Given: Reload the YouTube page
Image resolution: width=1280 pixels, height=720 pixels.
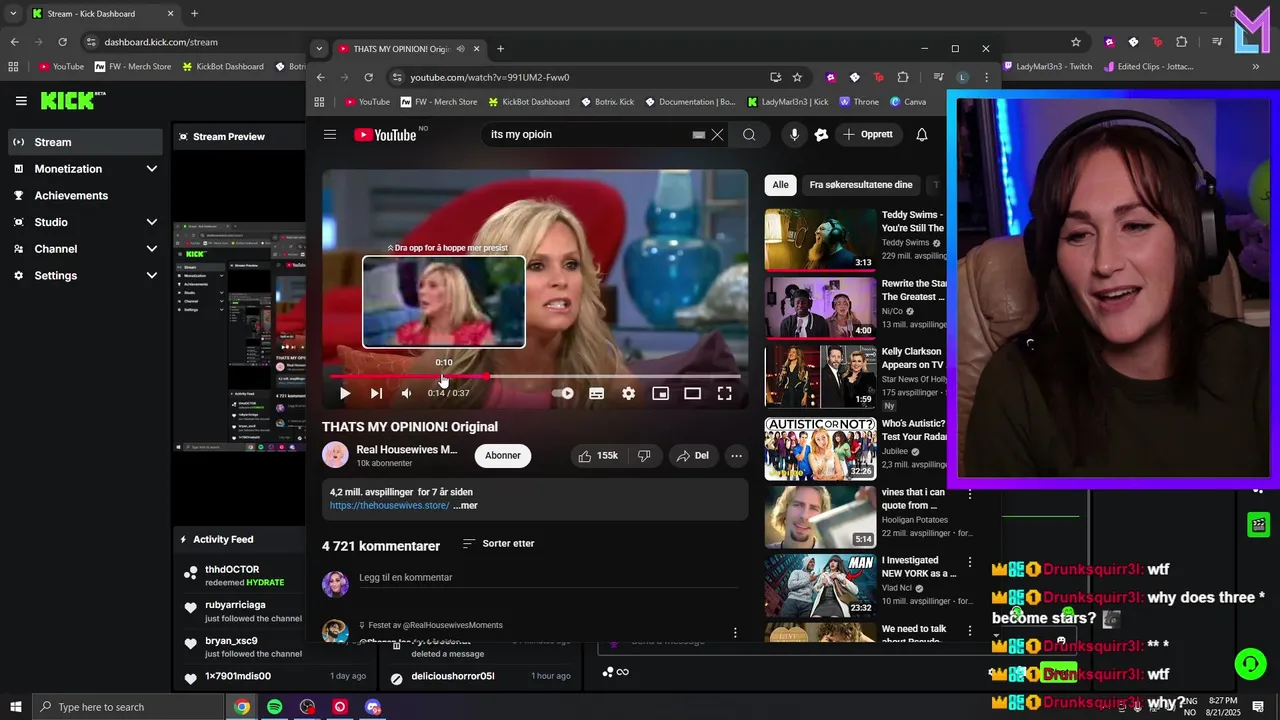Looking at the screenshot, I should click(369, 77).
